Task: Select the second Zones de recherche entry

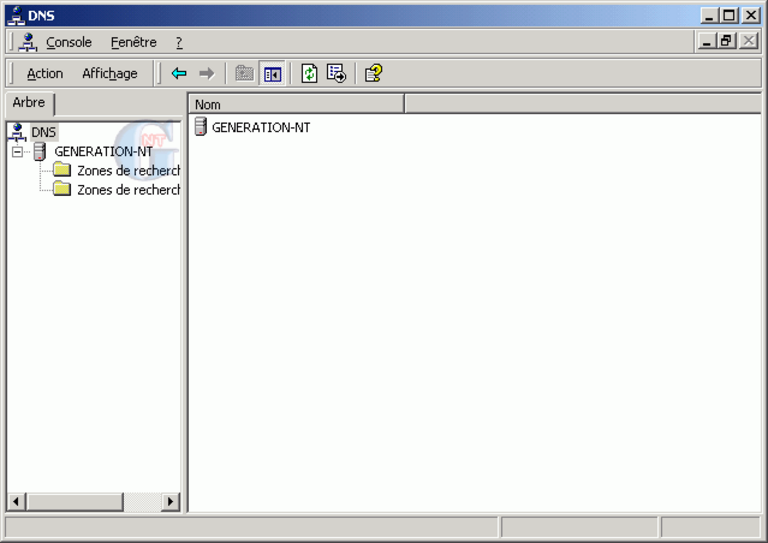Action: click(x=128, y=189)
